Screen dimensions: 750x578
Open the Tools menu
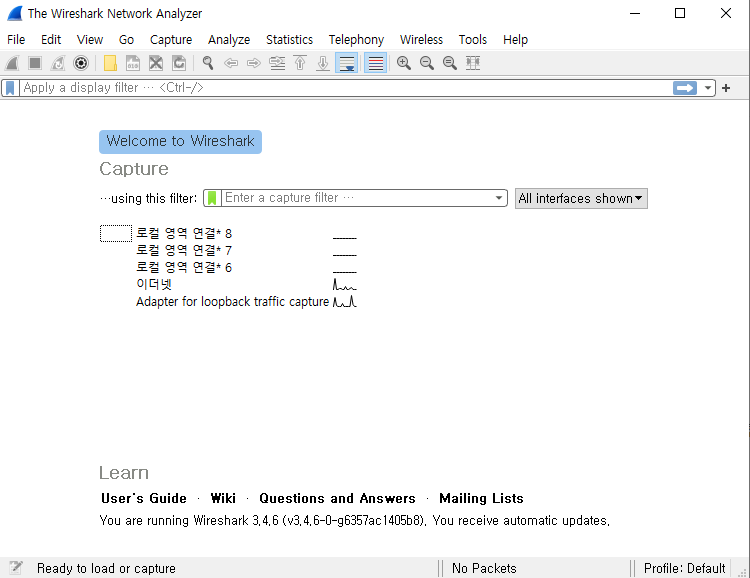click(x=473, y=40)
